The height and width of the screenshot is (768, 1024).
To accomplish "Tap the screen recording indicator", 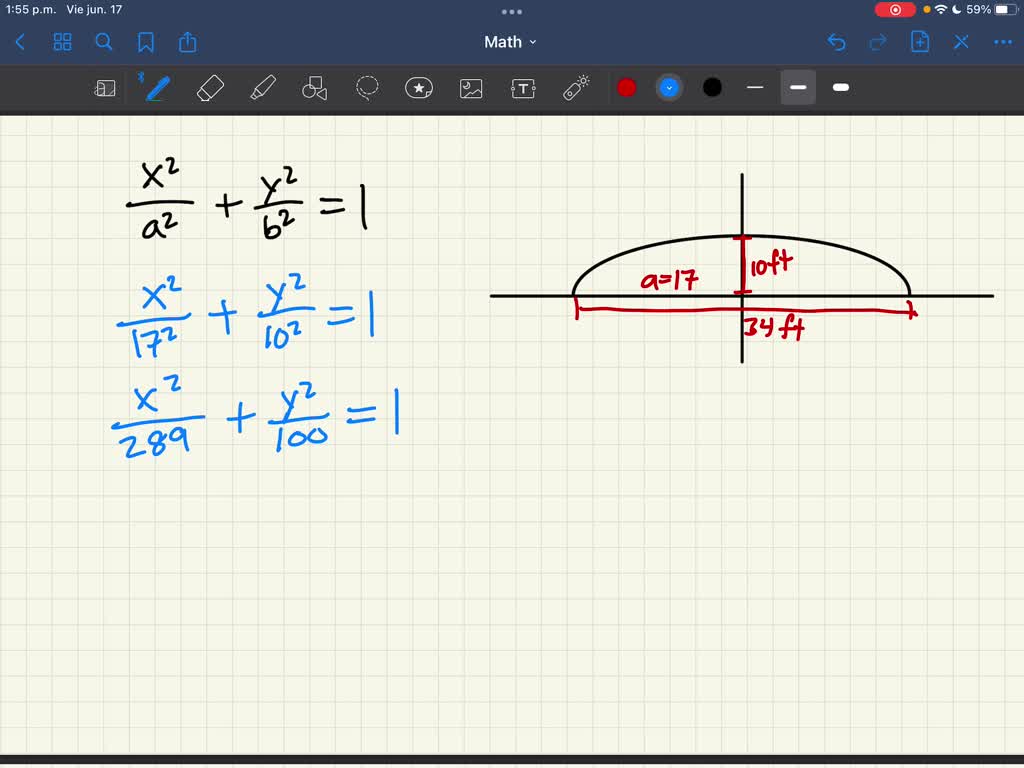I will 893,9.
